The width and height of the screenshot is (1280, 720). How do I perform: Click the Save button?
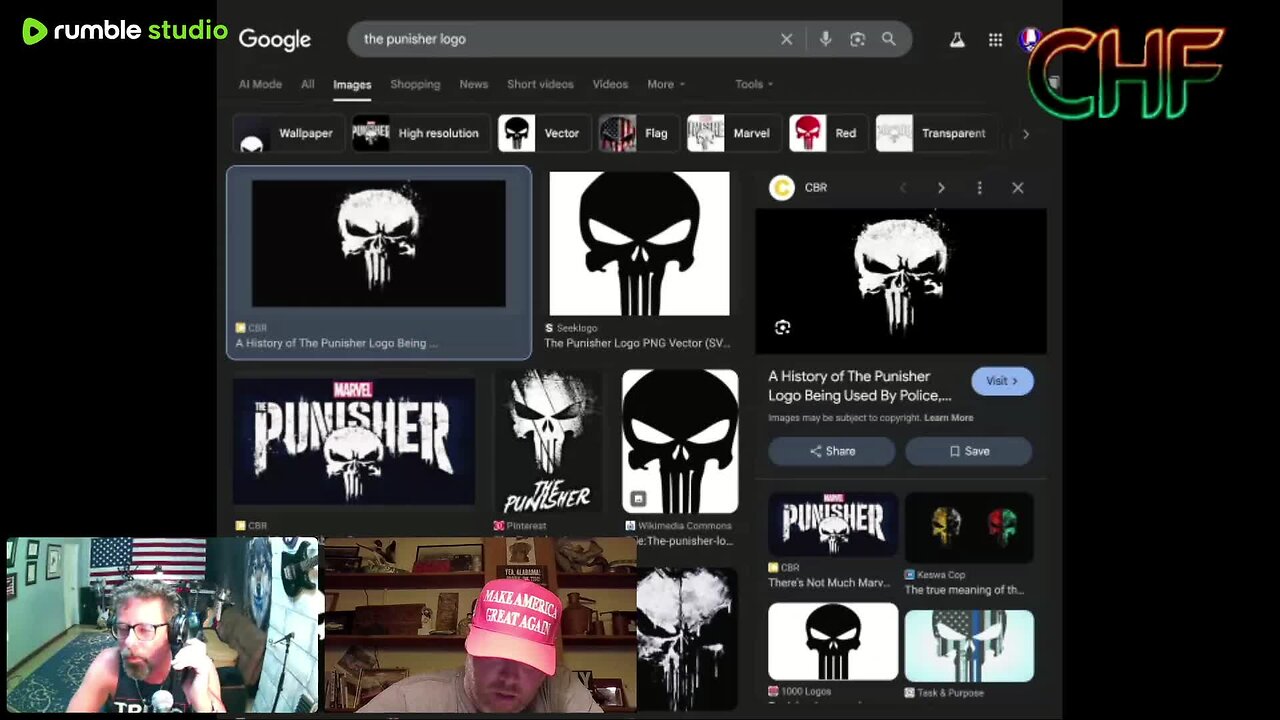[968, 451]
